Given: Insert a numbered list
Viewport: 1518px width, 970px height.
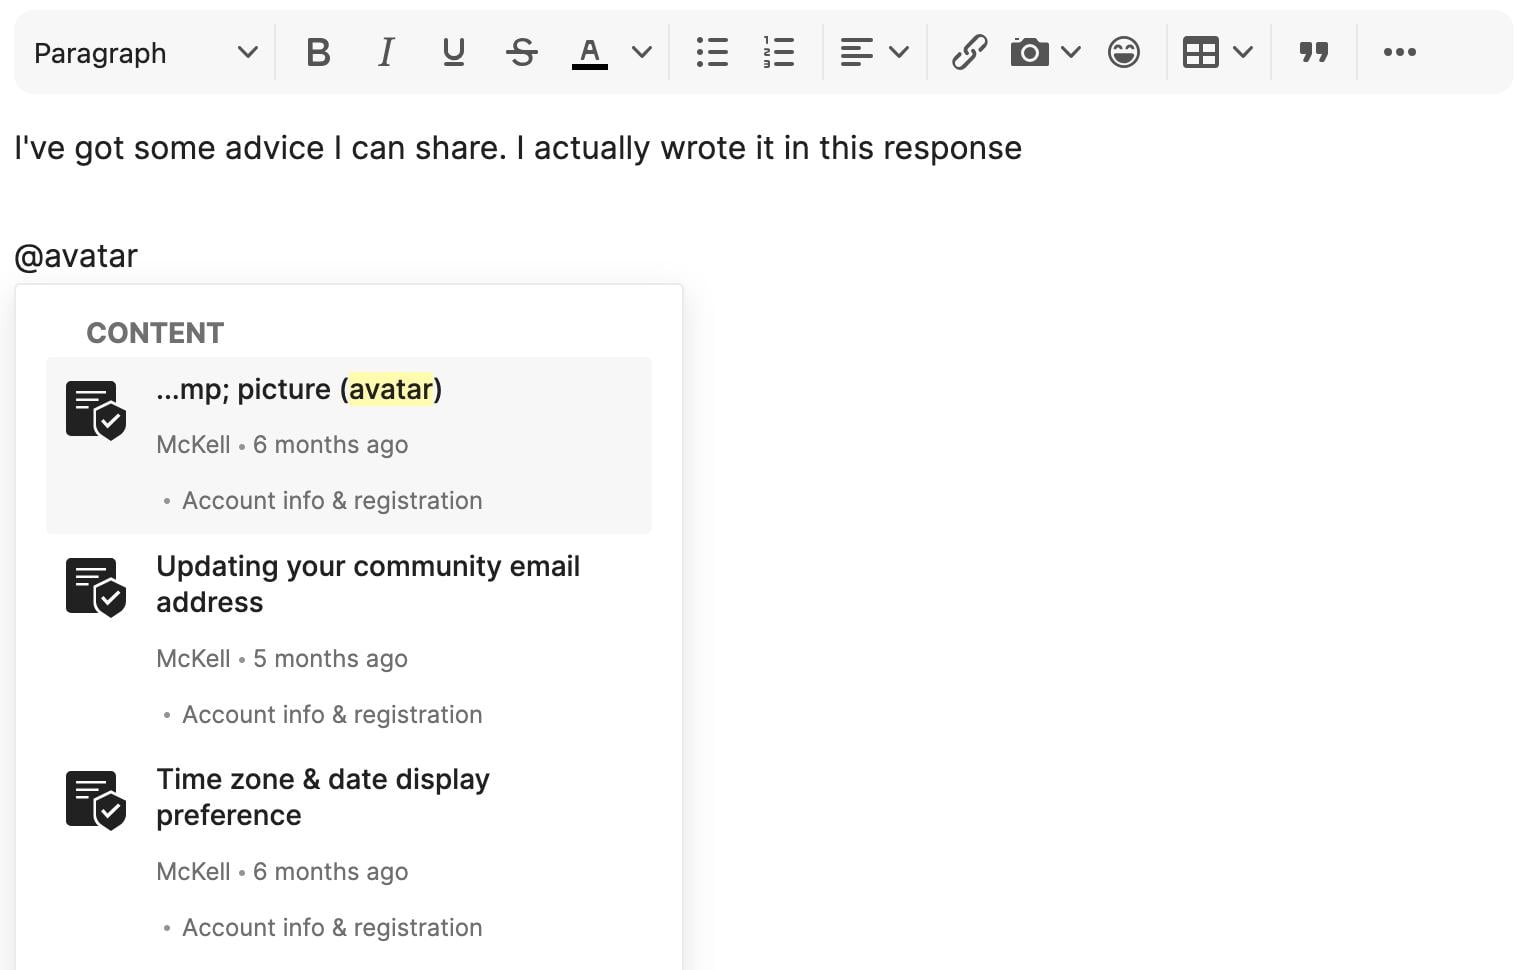Looking at the screenshot, I should tap(778, 52).
